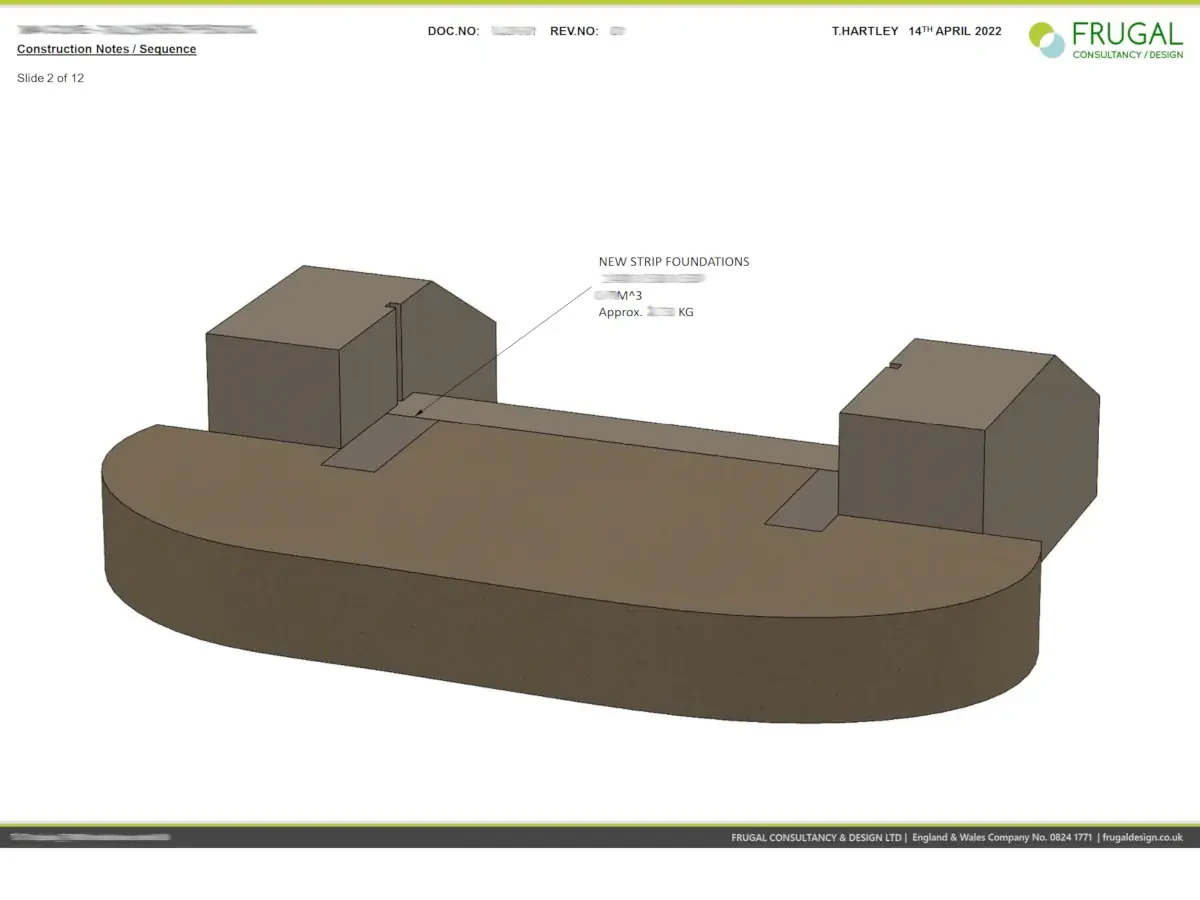The width and height of the screenshot is (1200, 900).
Task: Click FRUGAL CONSULTANCY & DESIGN LTD footer text
Action: (817, 838)
